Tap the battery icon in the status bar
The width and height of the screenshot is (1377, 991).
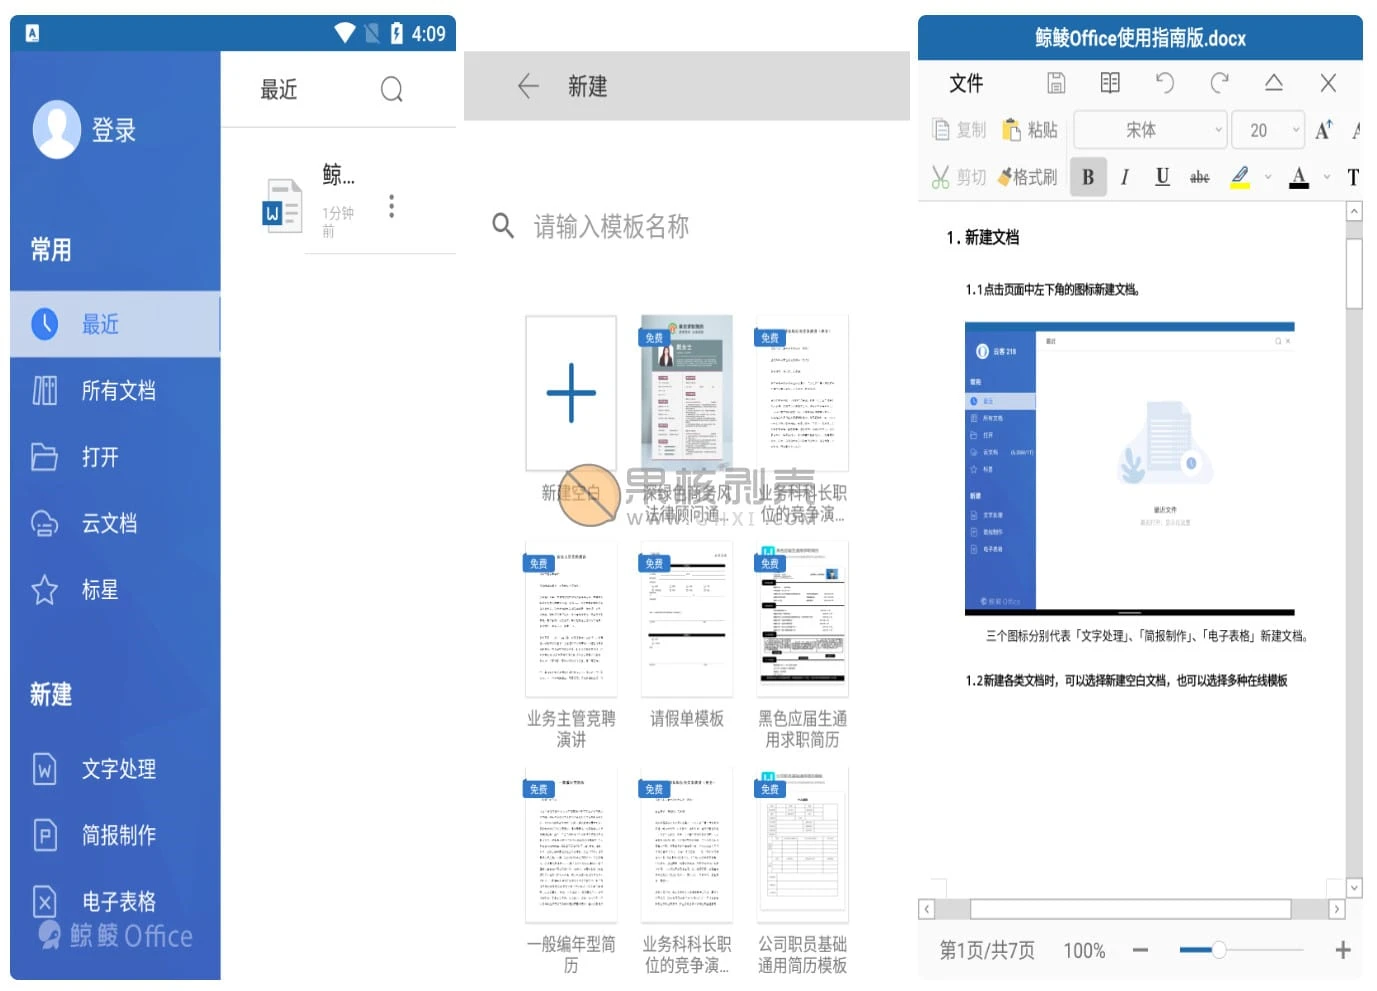coord(397,33)
